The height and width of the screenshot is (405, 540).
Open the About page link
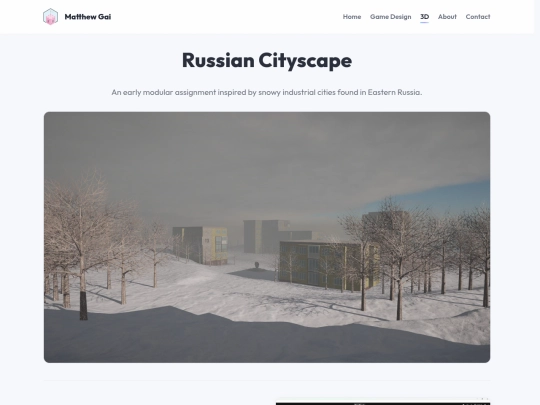coord(447,17)
